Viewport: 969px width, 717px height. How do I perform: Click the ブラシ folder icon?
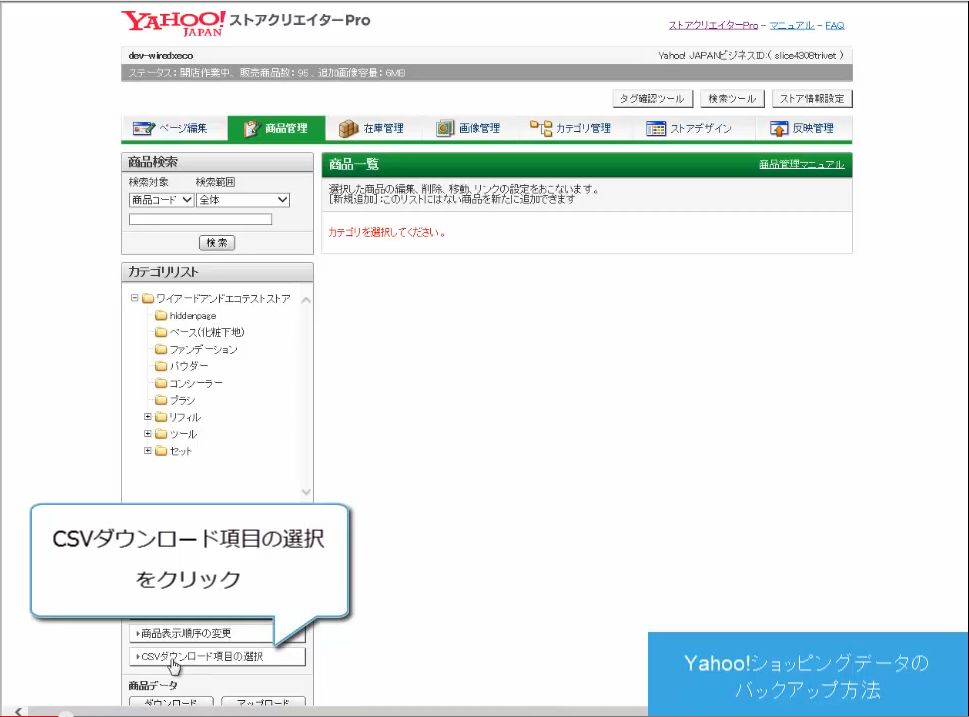(161, 400)
